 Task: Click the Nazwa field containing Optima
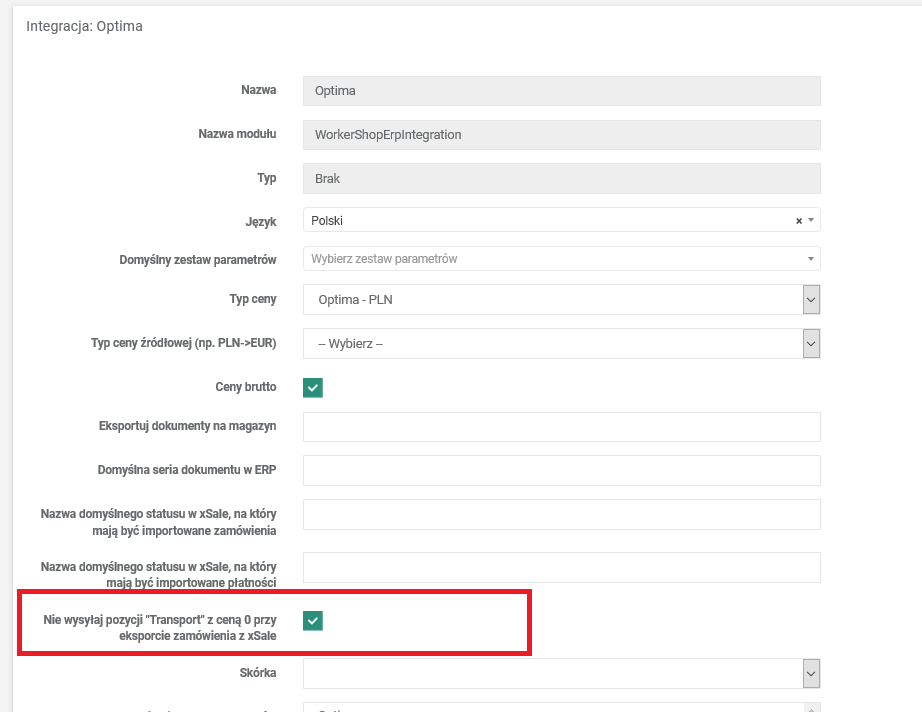click(561, 91)
